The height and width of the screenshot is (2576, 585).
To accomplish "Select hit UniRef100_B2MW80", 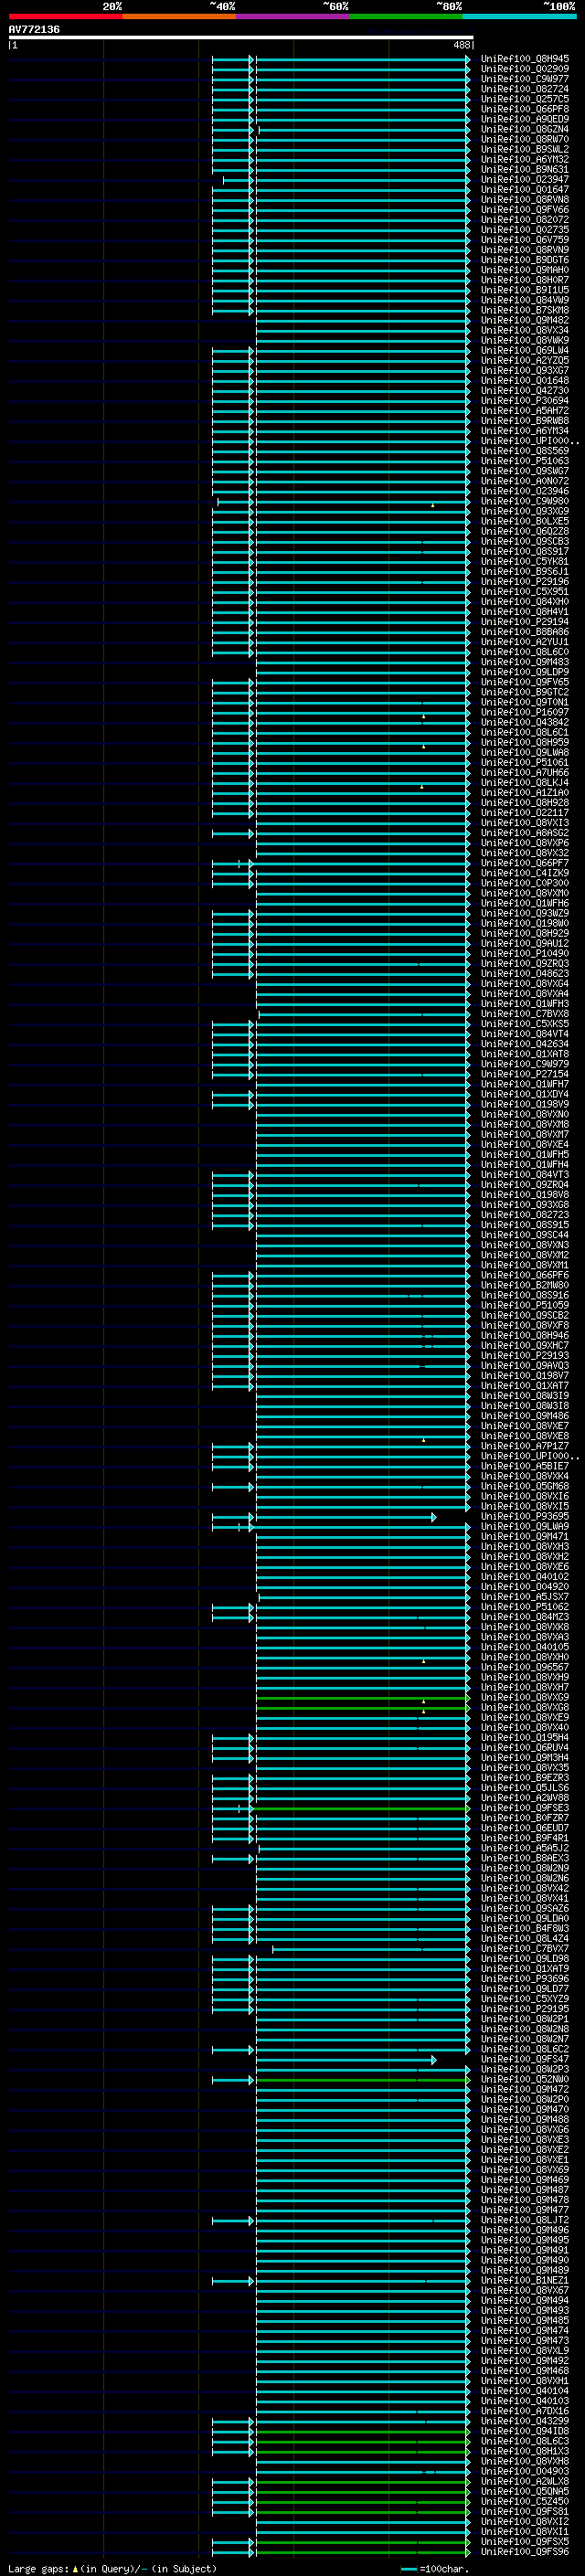I will click(x=525, y=1285).
